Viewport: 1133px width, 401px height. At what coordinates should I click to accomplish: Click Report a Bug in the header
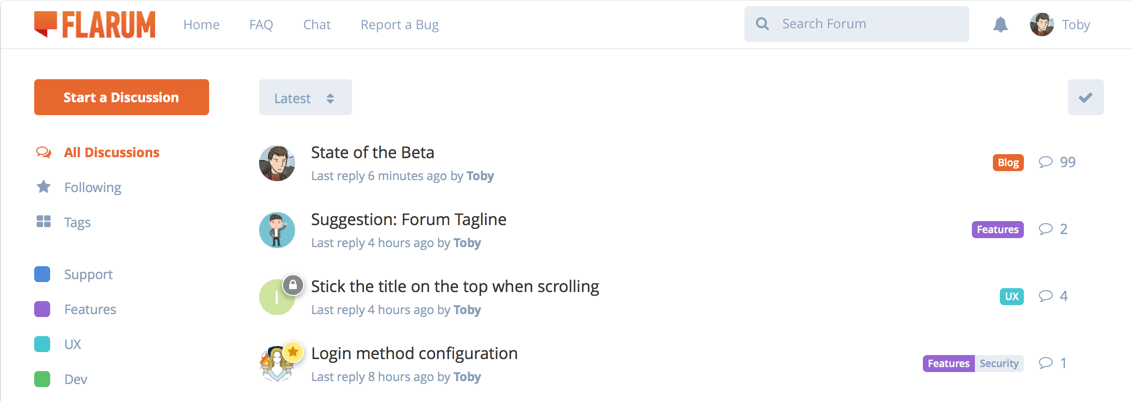400,25
